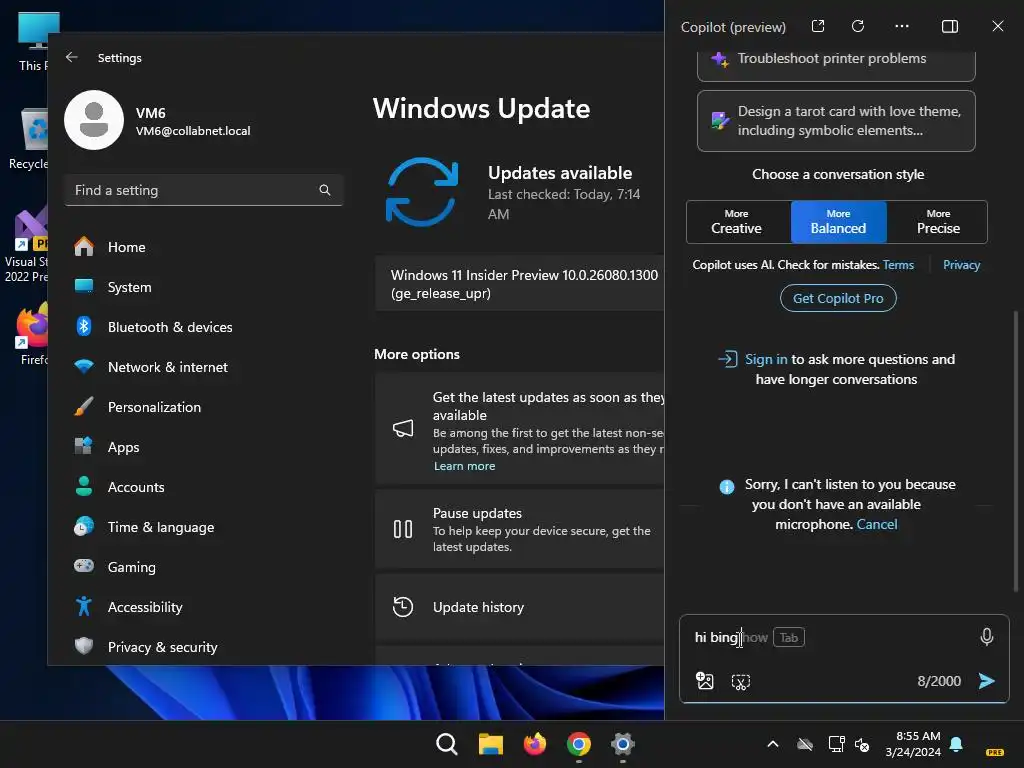Image resolution: width=1024 pixels, height=768 pixels.
Task: Open Network & internet settings
Action: pyautogui.click(x=202, y=367)
